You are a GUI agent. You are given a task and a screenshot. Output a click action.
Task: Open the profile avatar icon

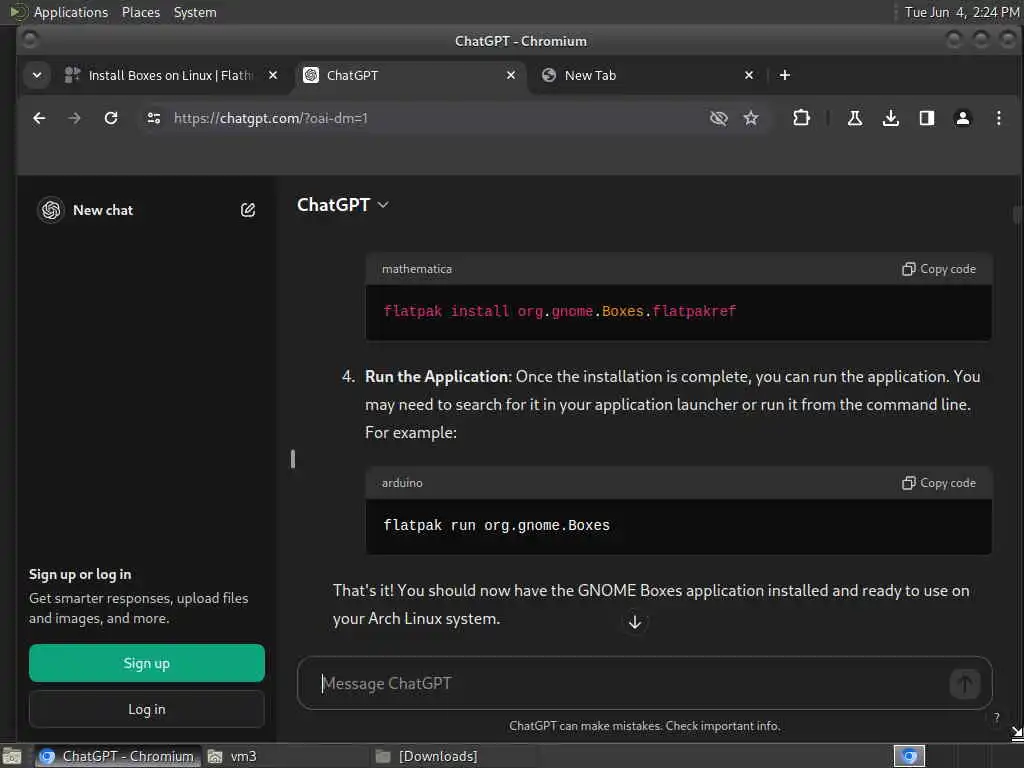(x=963, y=118)
